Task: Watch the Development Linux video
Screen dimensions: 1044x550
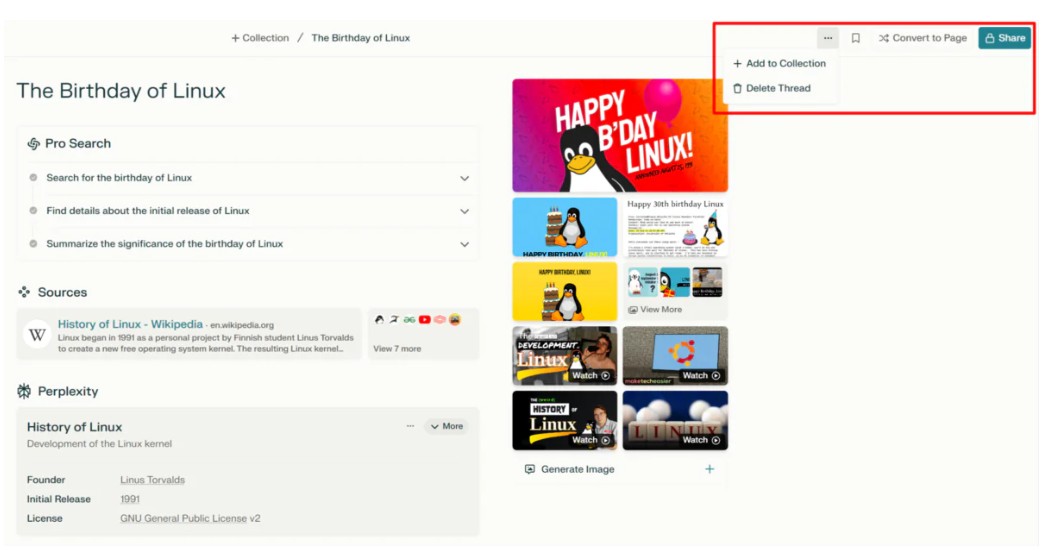Action: [565, 356]
